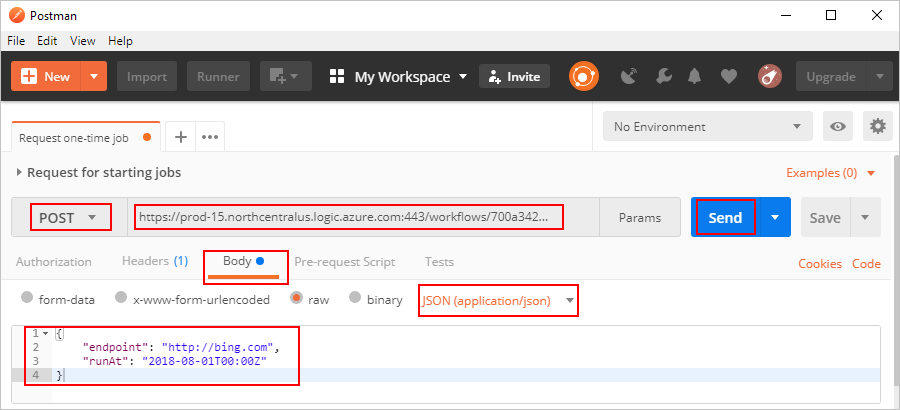The width and height of the screenshot is (900, 410).
Task: Open a new tab with plus icon
Action: coord(181,137)
